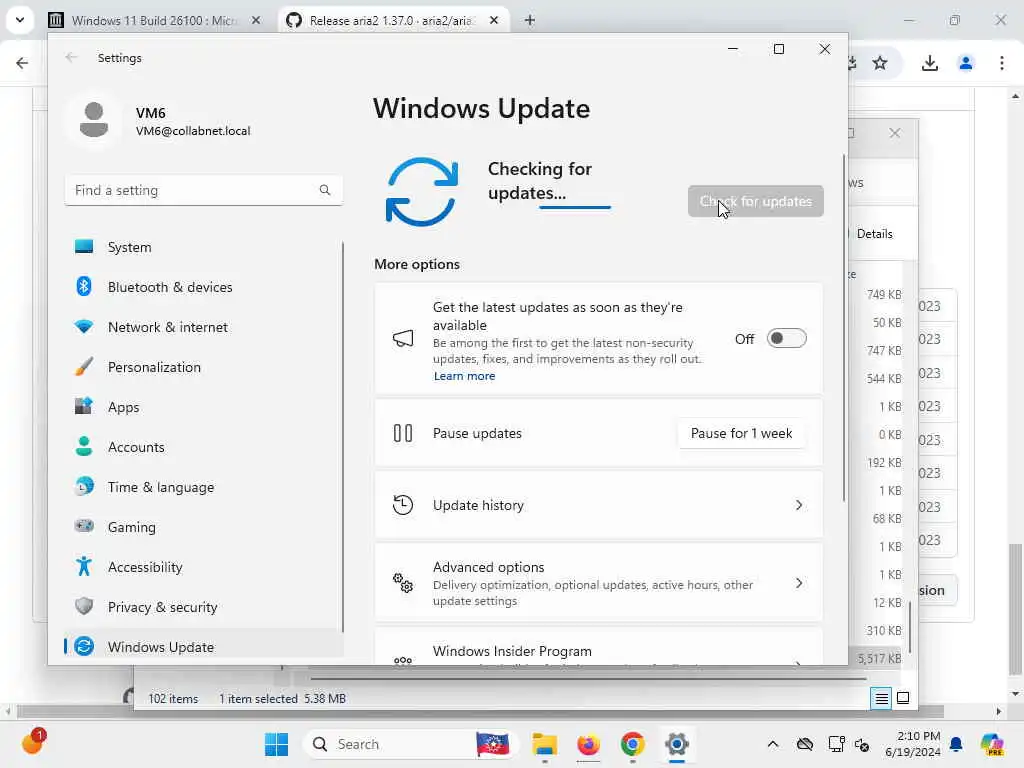Open Chrome profile icon

965,63
